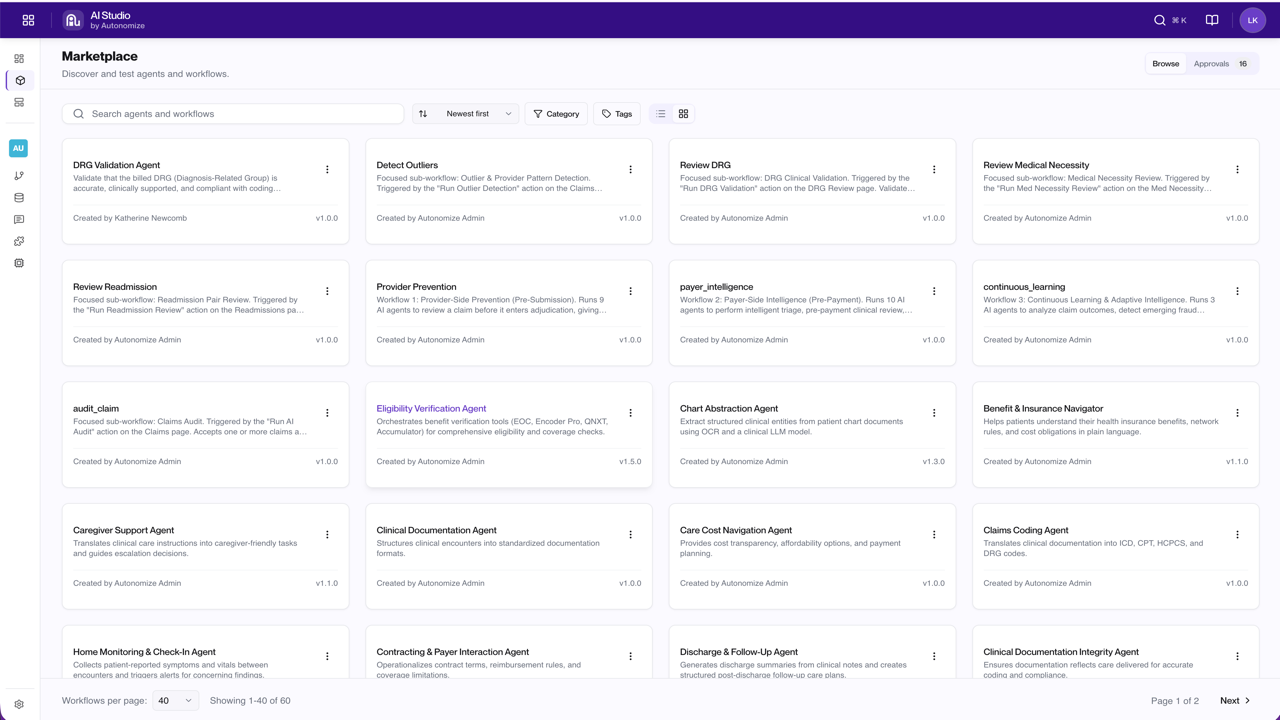Screen dimensions: 1280x720
Task: Click the git branch icon in sidebar
Action: pos(19,176)
